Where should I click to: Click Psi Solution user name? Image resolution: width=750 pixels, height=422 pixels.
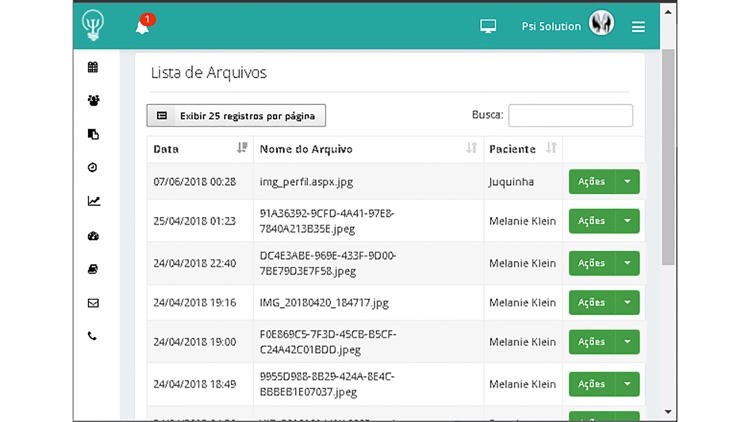point(551,26)
